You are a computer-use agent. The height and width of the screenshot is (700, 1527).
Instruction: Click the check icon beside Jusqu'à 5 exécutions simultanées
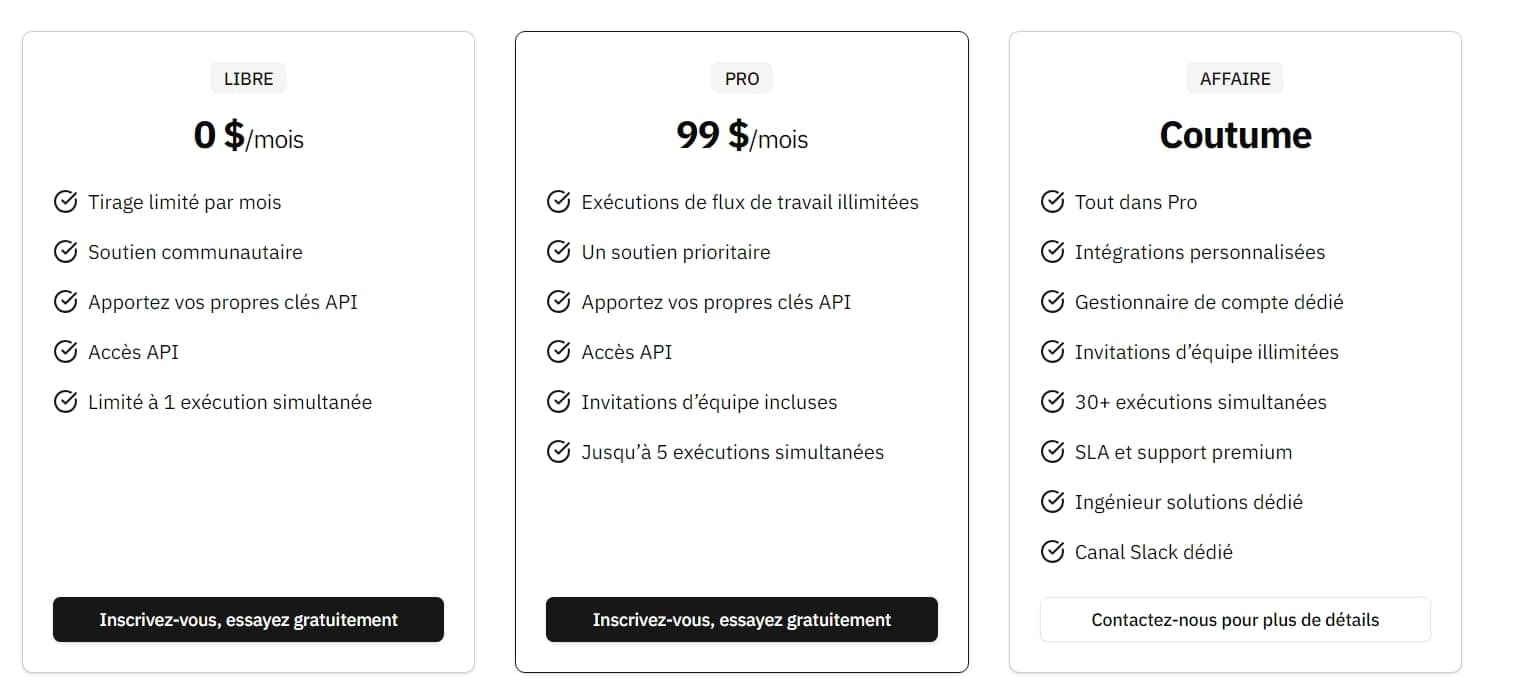559,452
